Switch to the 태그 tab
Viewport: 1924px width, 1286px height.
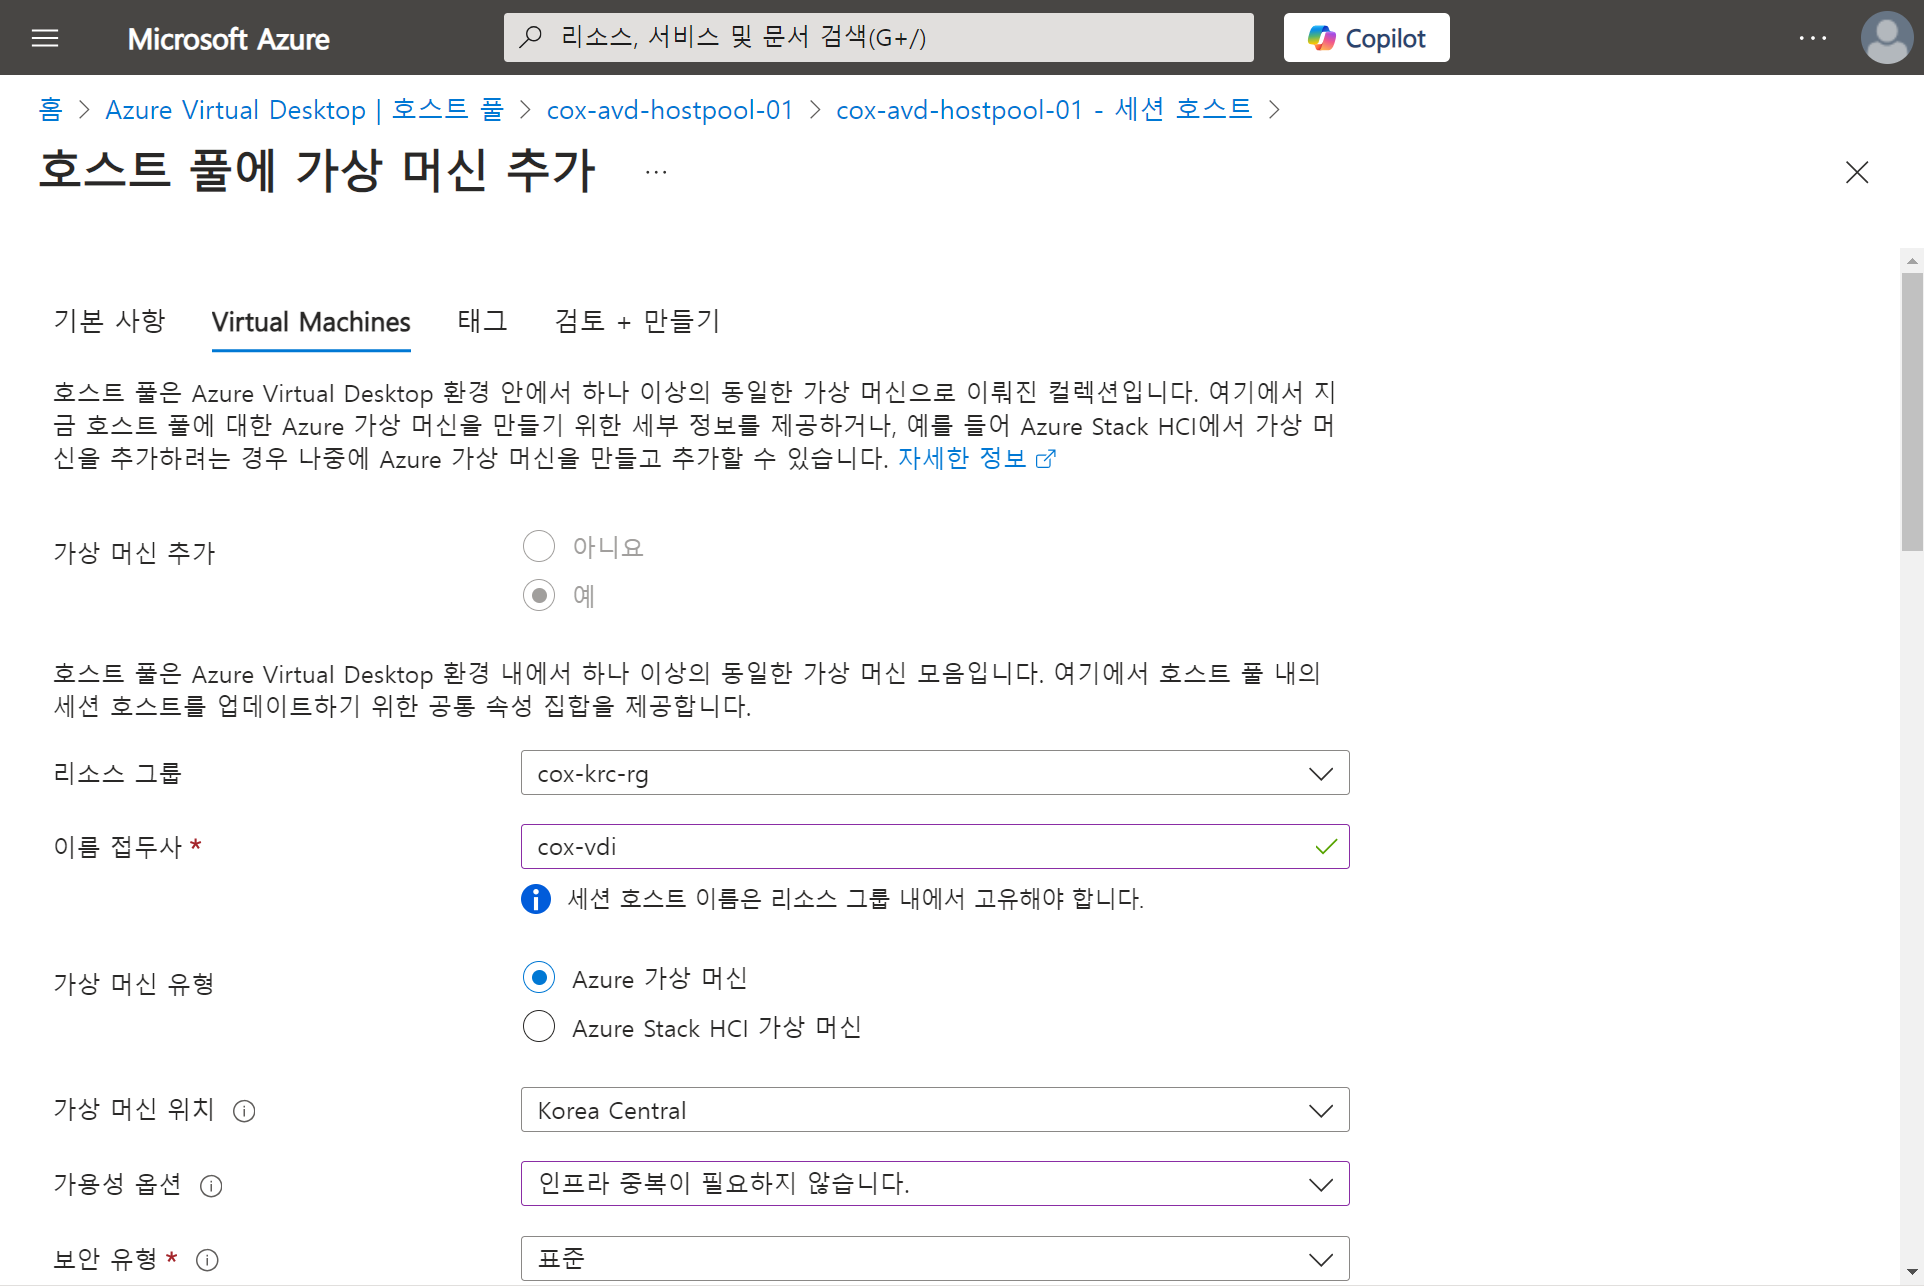click(x=482, y=321)
